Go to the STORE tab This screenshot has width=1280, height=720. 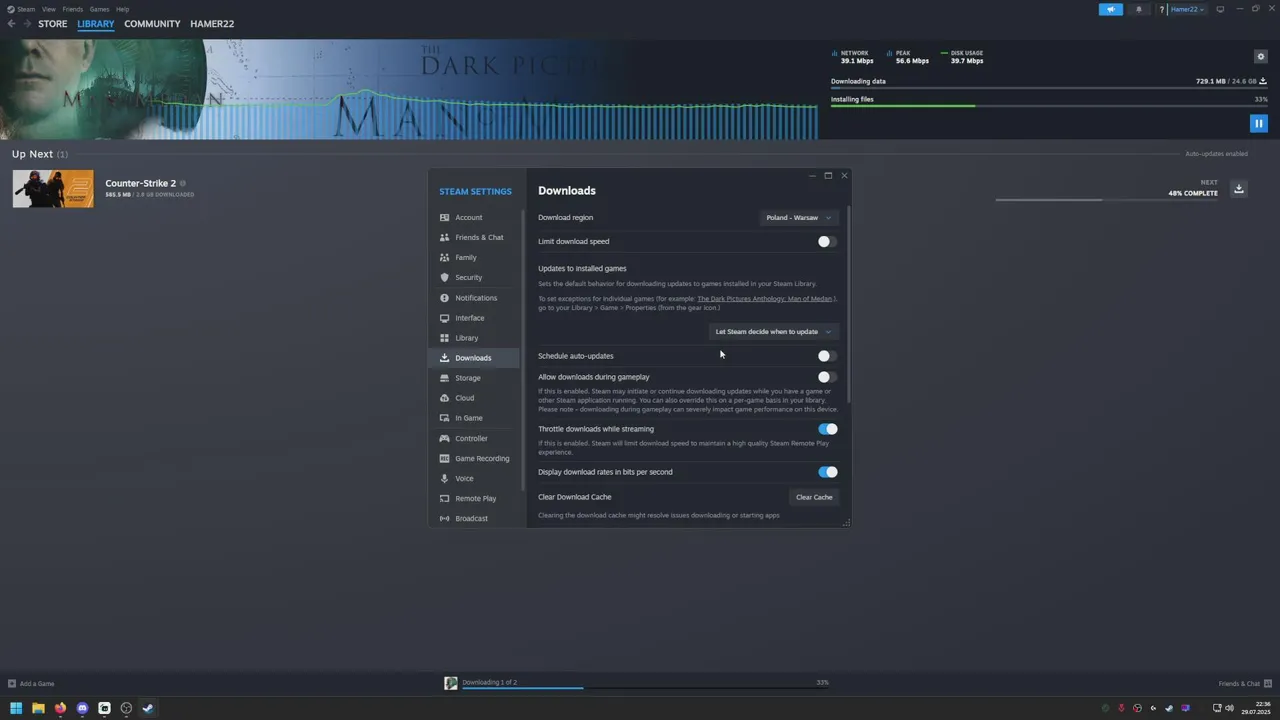(x=53, y=24)
